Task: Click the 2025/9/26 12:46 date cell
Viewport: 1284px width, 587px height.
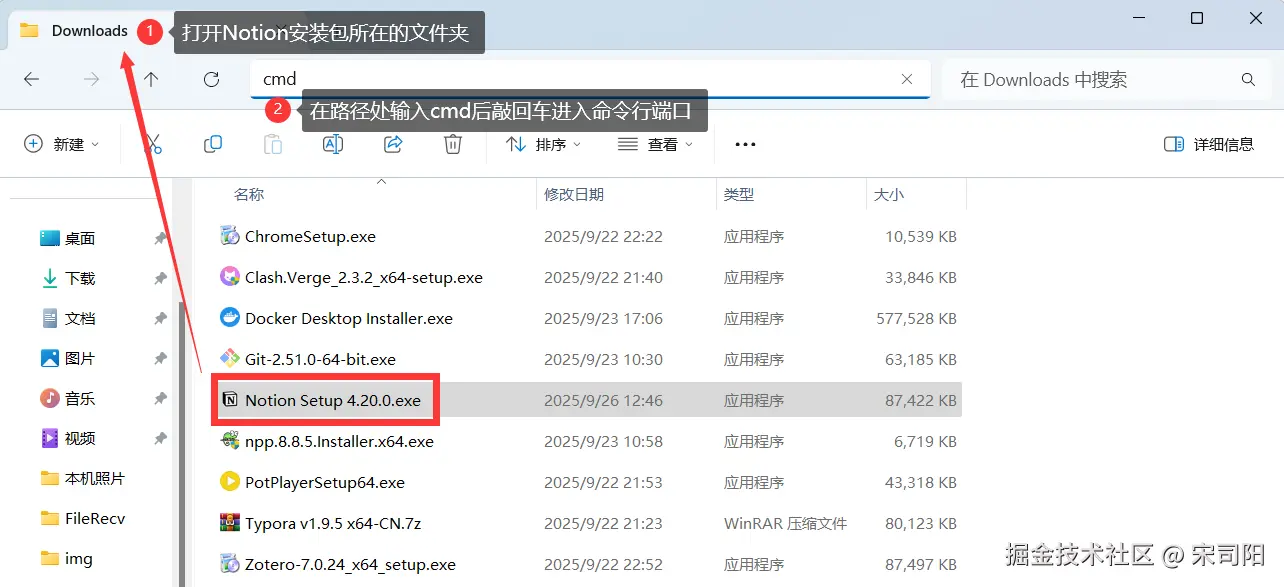Action: click(603, 400)
